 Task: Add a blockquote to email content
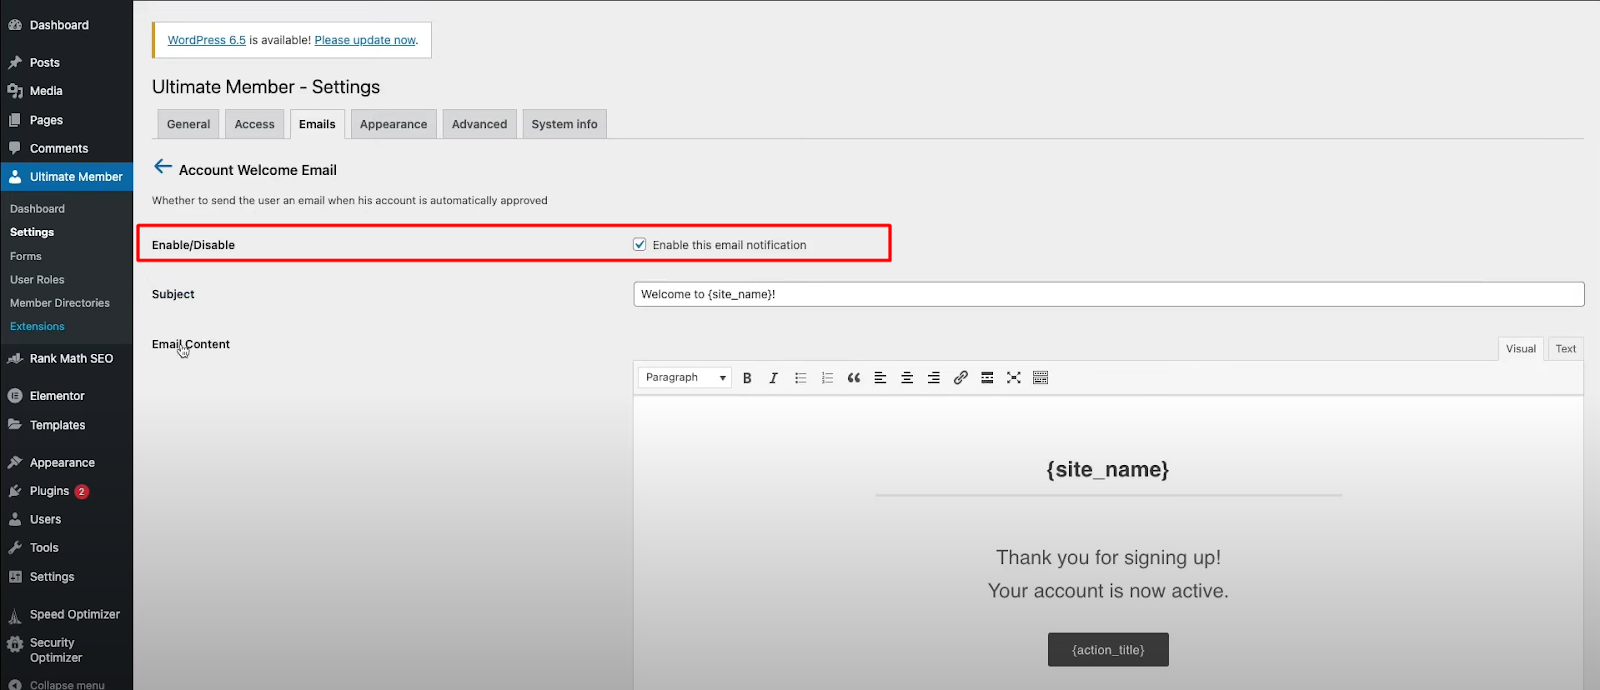pos(853,378)
